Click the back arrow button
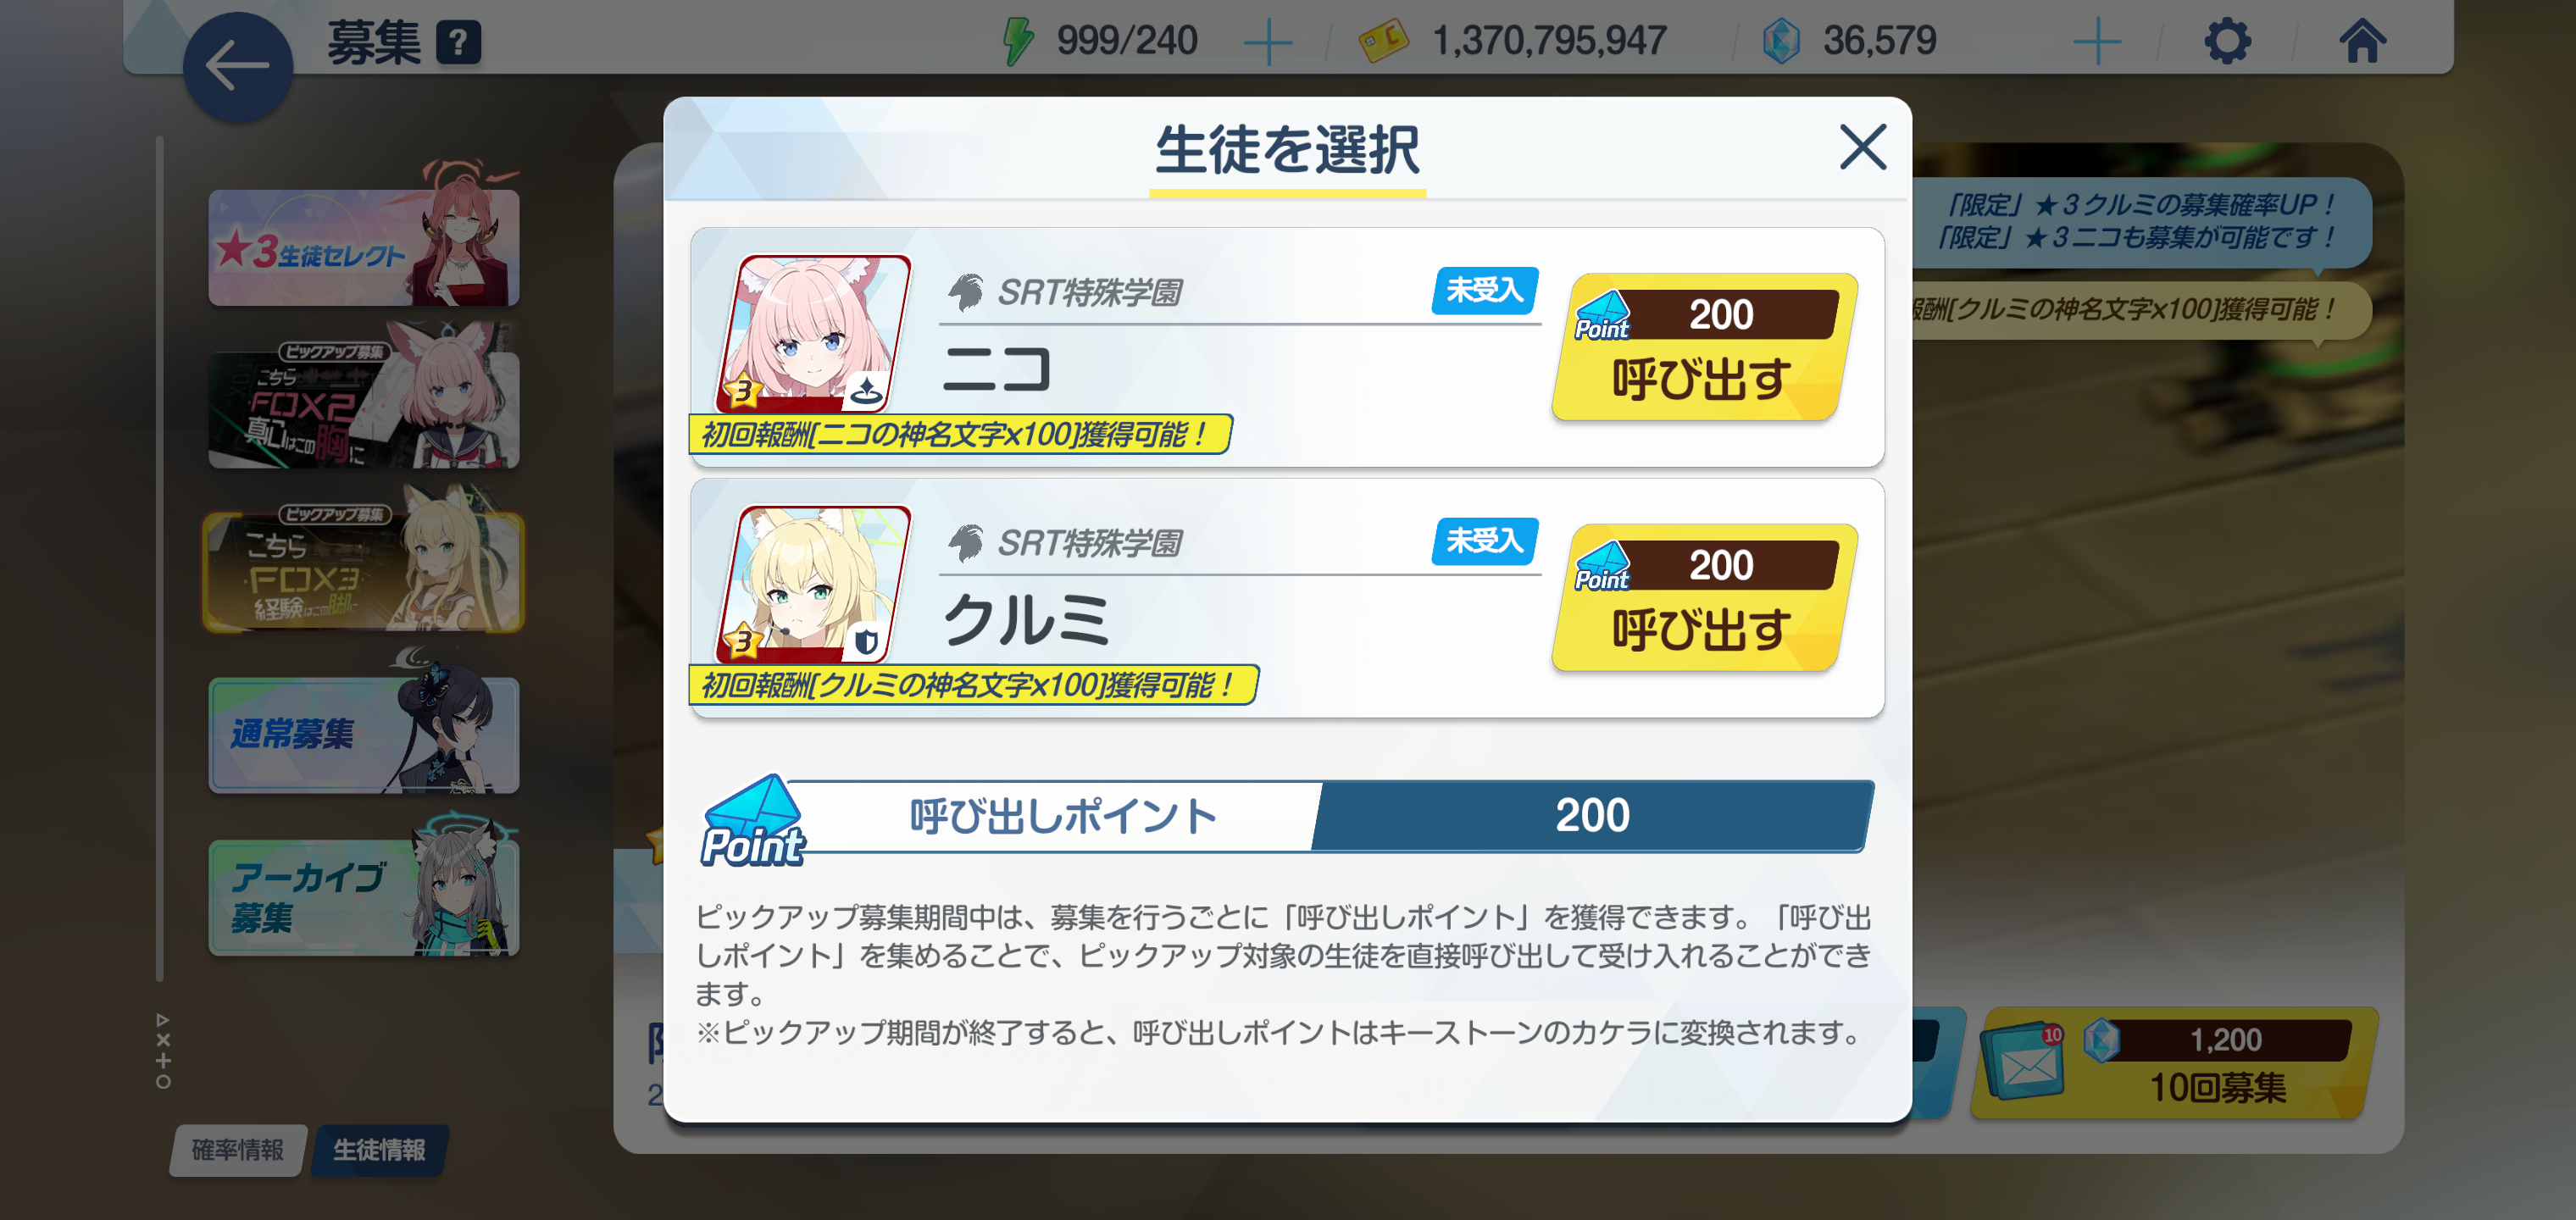The image size is (2576, 1220). pos(238,67)
